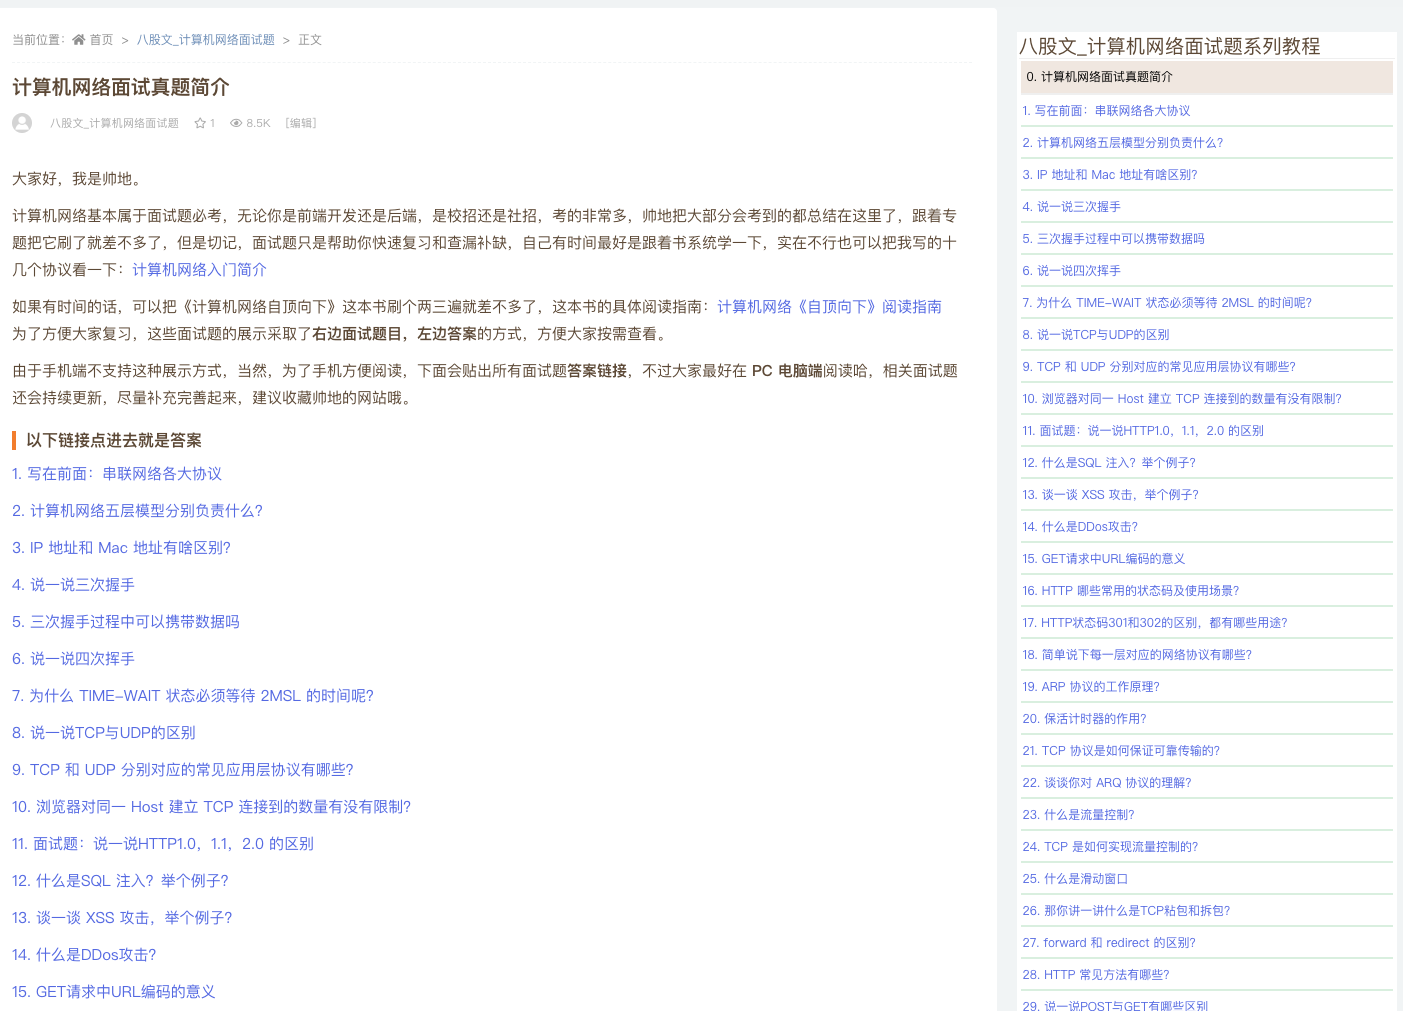Open lesson 4 说一说三次握手 in article

(73, 584)
